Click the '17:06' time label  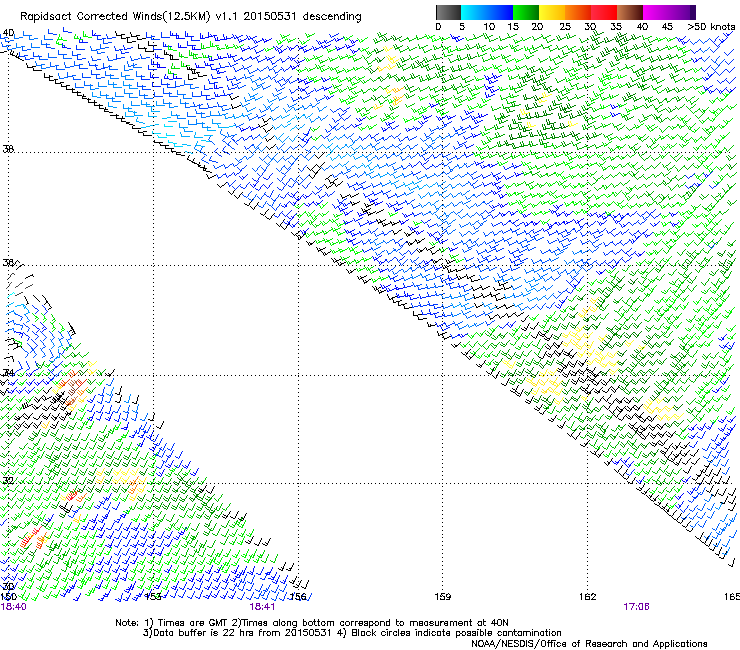point(636,607)
